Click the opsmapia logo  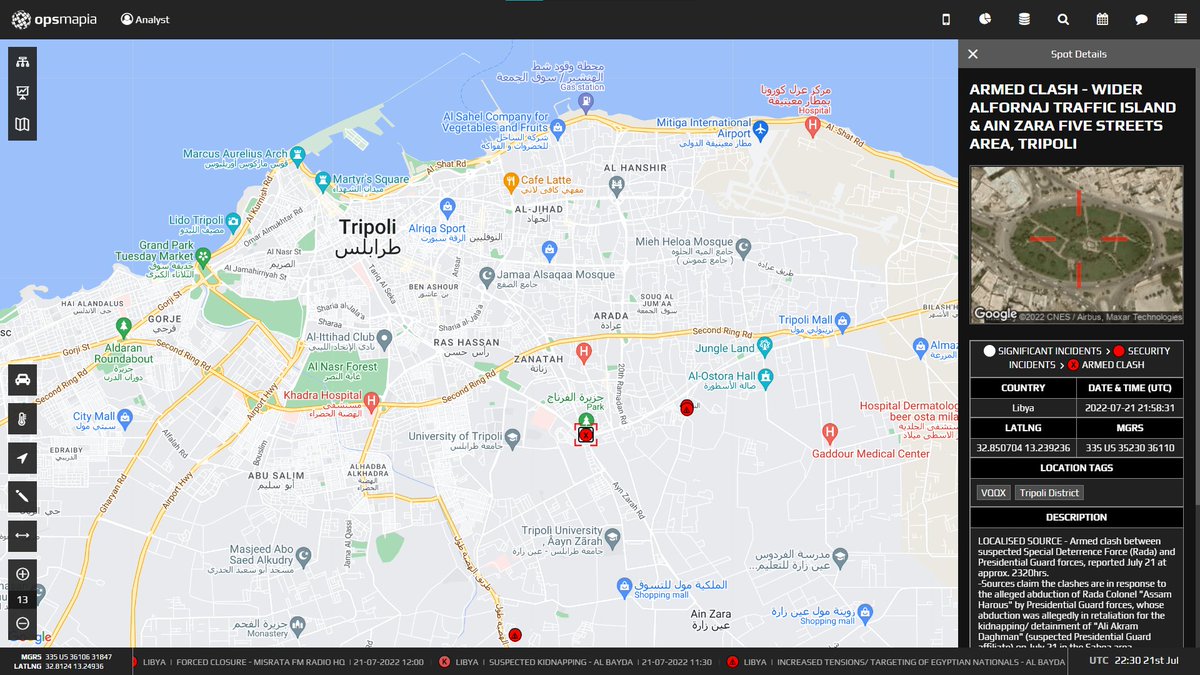pos(54,19)
